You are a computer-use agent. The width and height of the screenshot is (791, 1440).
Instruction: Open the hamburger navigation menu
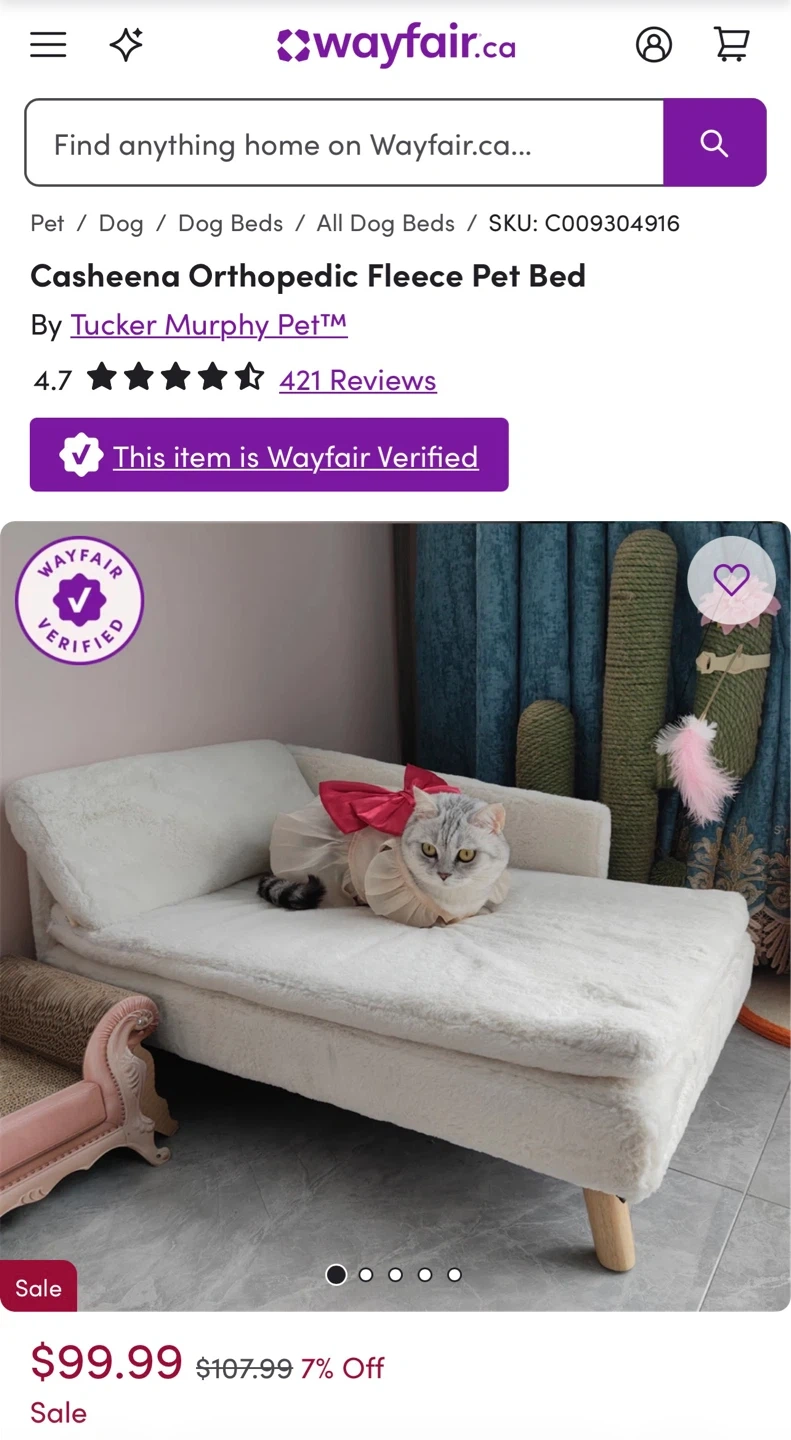[x=48, y=45]
